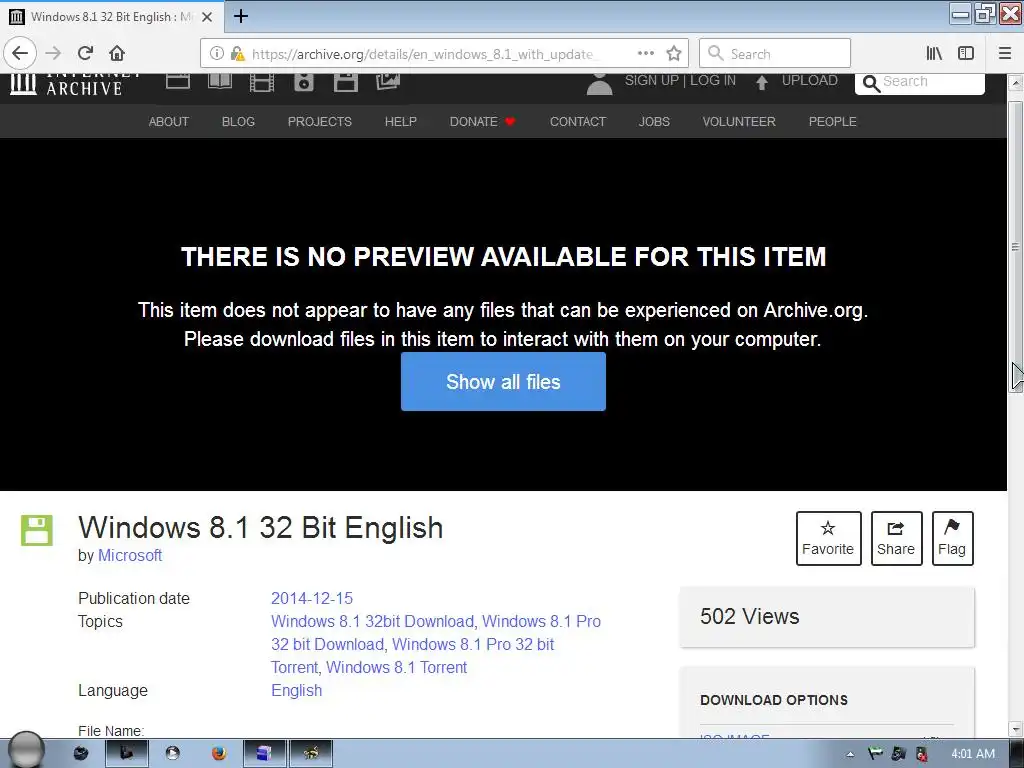Open the Texts book icon
This screenshot has height=768, width=1024.
(x=220, y=82)
